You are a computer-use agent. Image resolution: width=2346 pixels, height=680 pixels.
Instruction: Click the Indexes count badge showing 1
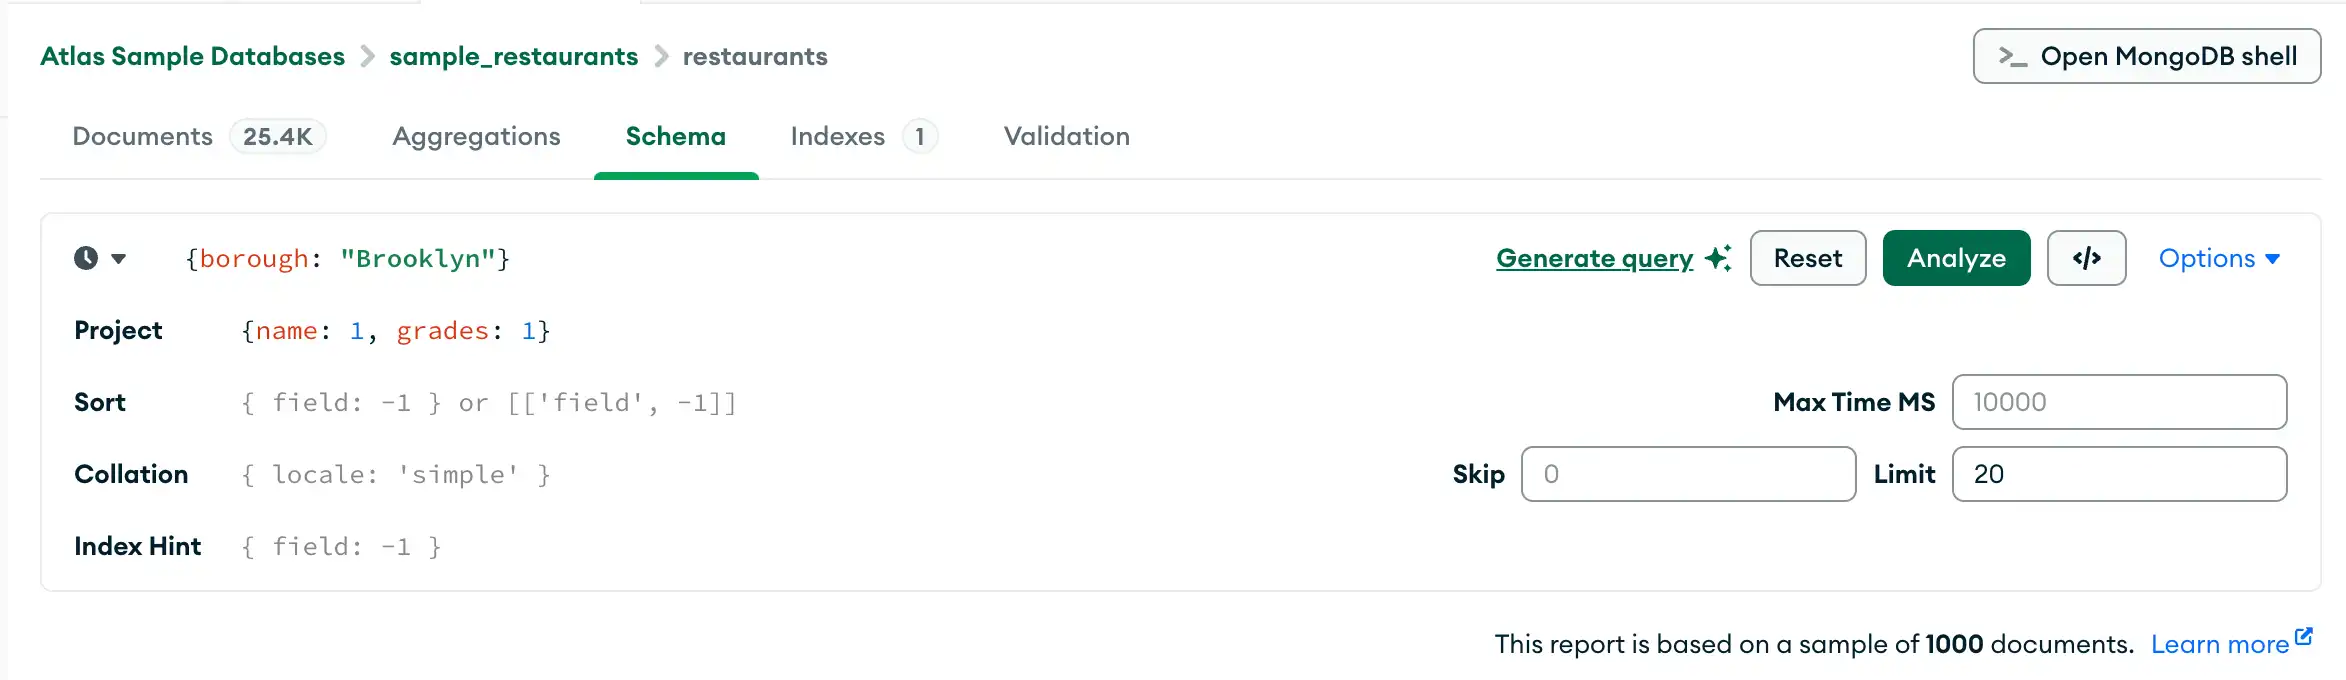click(x=919, y=136)
